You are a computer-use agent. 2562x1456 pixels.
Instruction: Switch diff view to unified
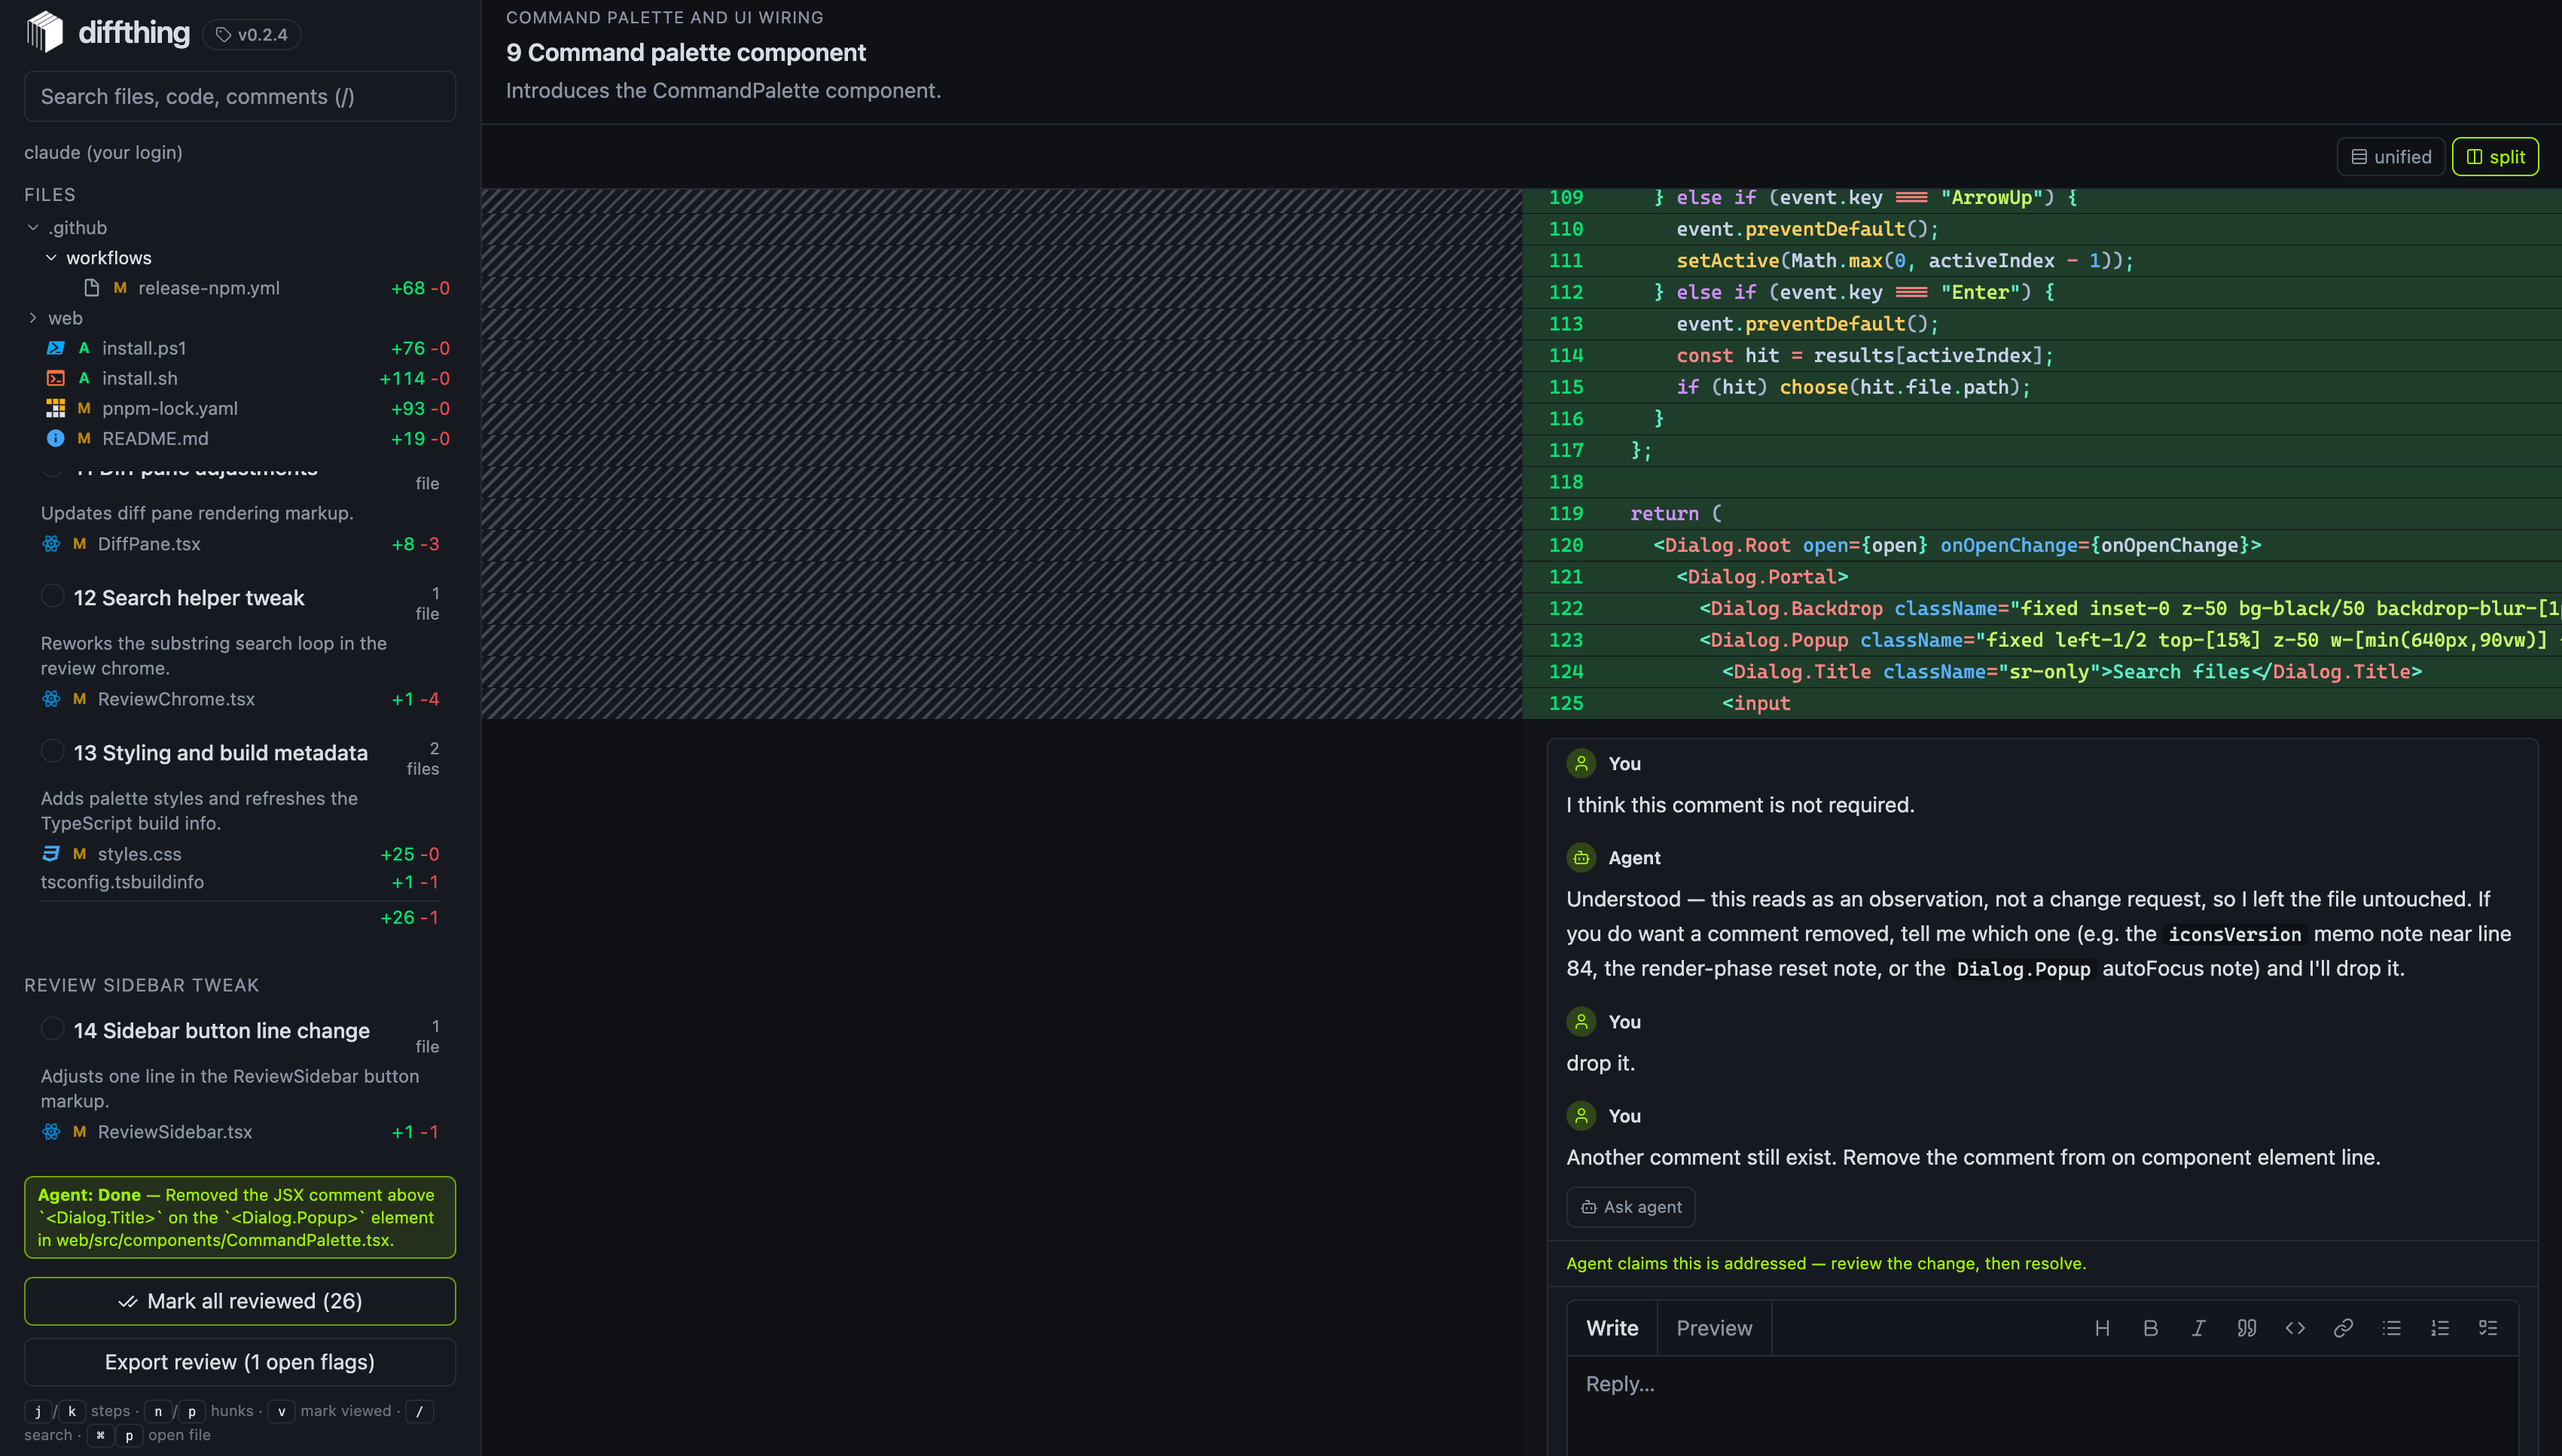point(2391,157)
